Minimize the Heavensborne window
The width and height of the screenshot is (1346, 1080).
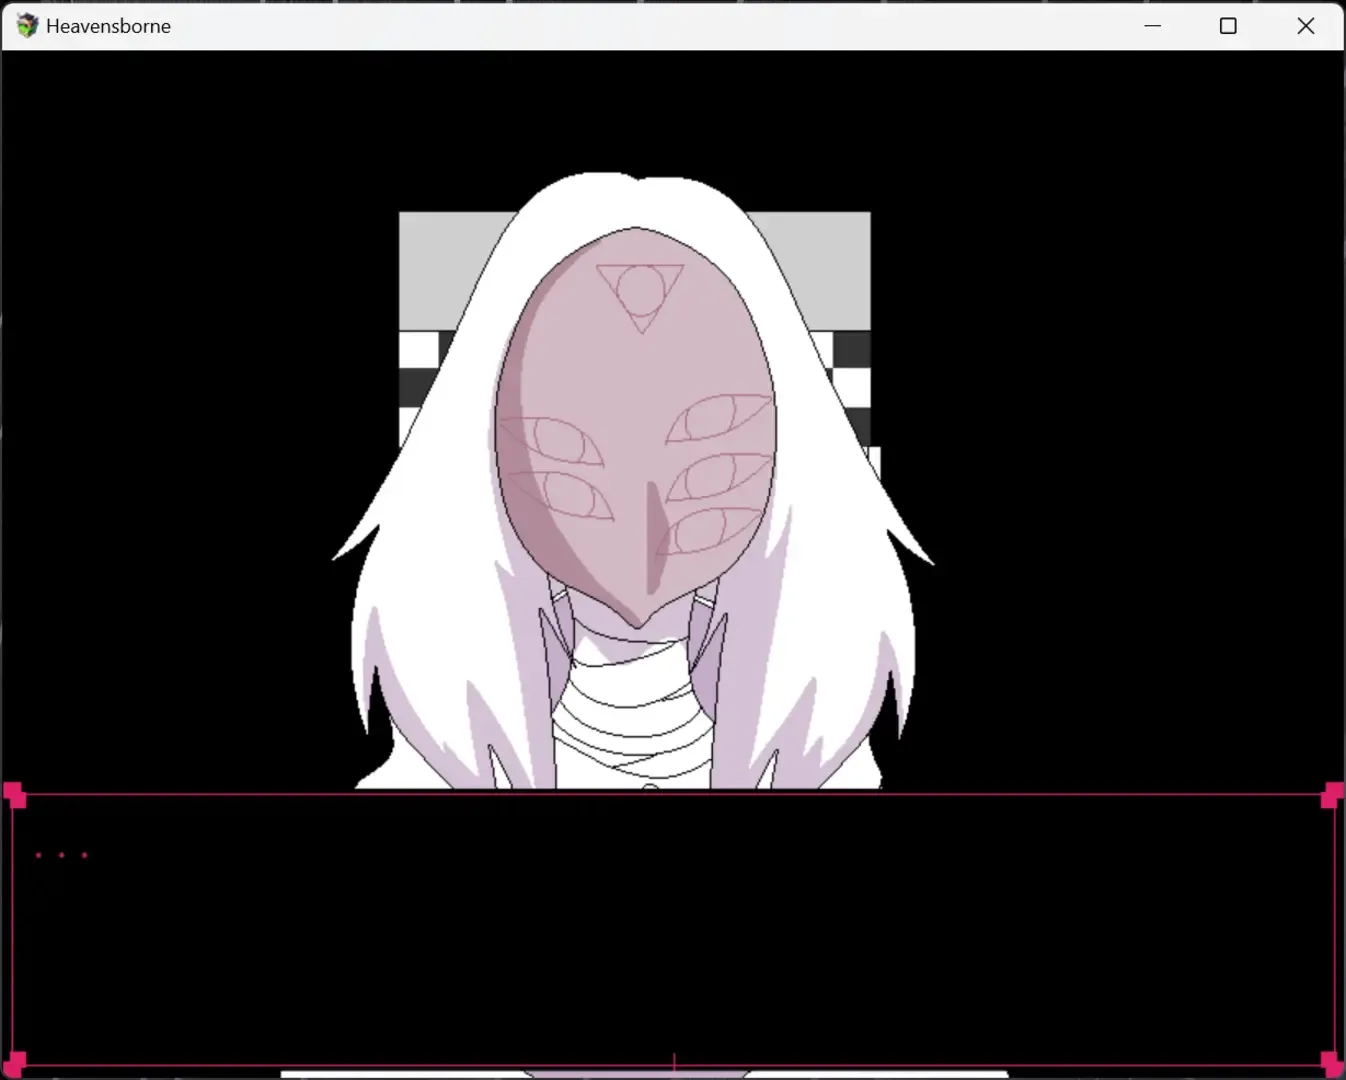(x=1152, y=26)
